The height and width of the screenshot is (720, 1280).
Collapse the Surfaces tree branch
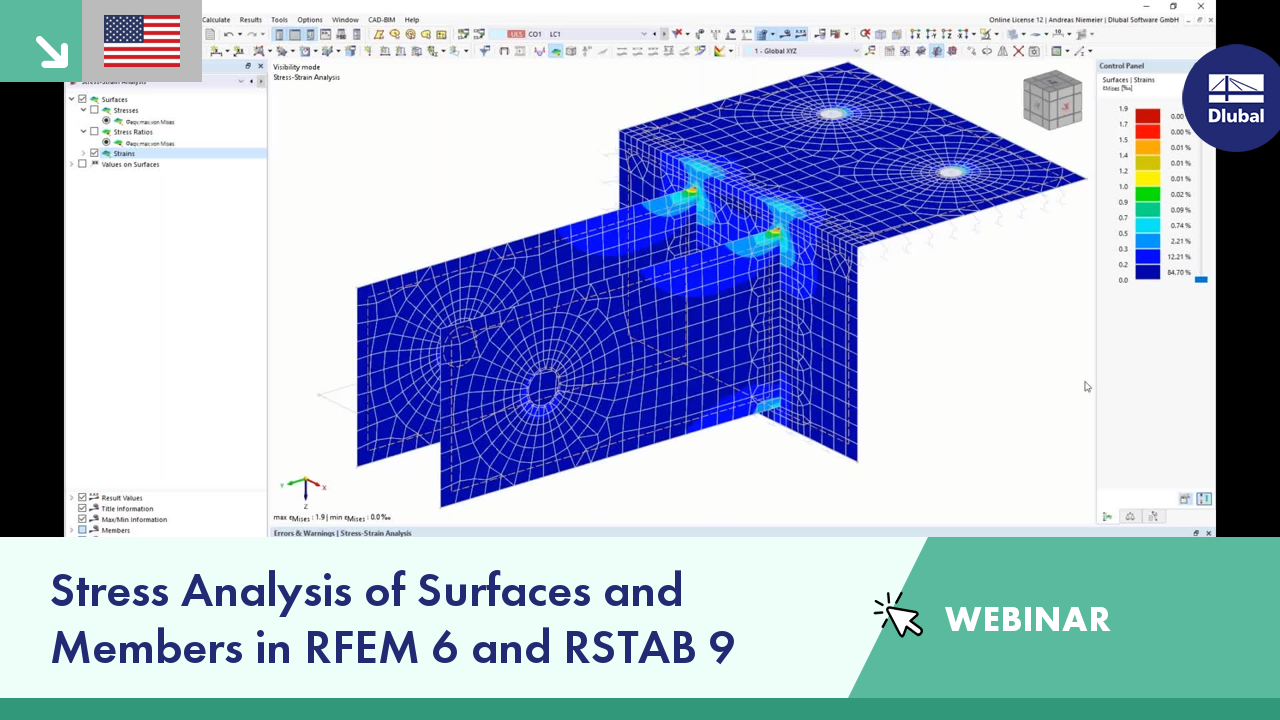tap(71, 99)
